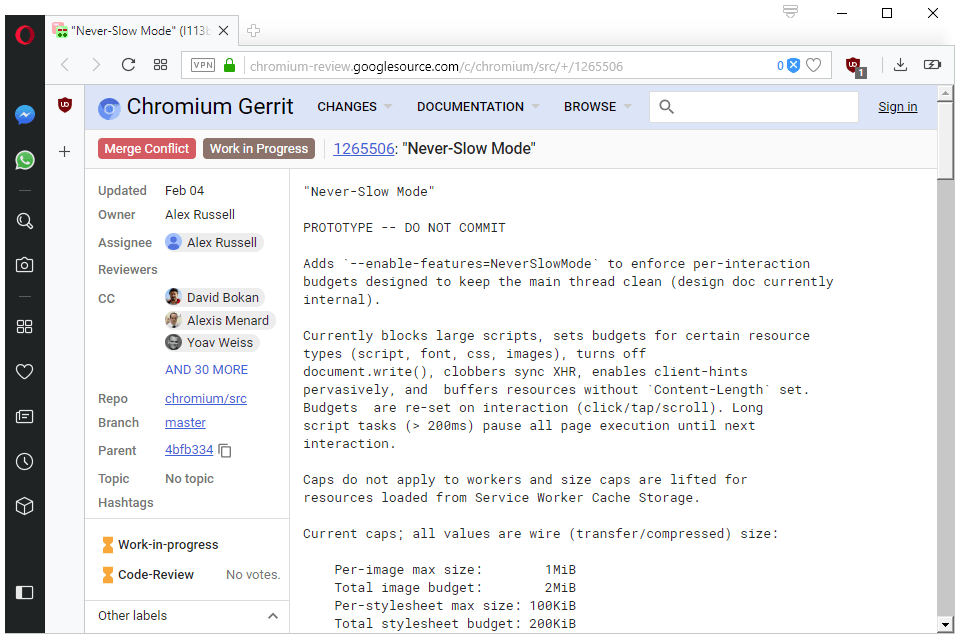Screen dimensions: 960x640
Task: Click the Sign in link
Action: (898, 107)
